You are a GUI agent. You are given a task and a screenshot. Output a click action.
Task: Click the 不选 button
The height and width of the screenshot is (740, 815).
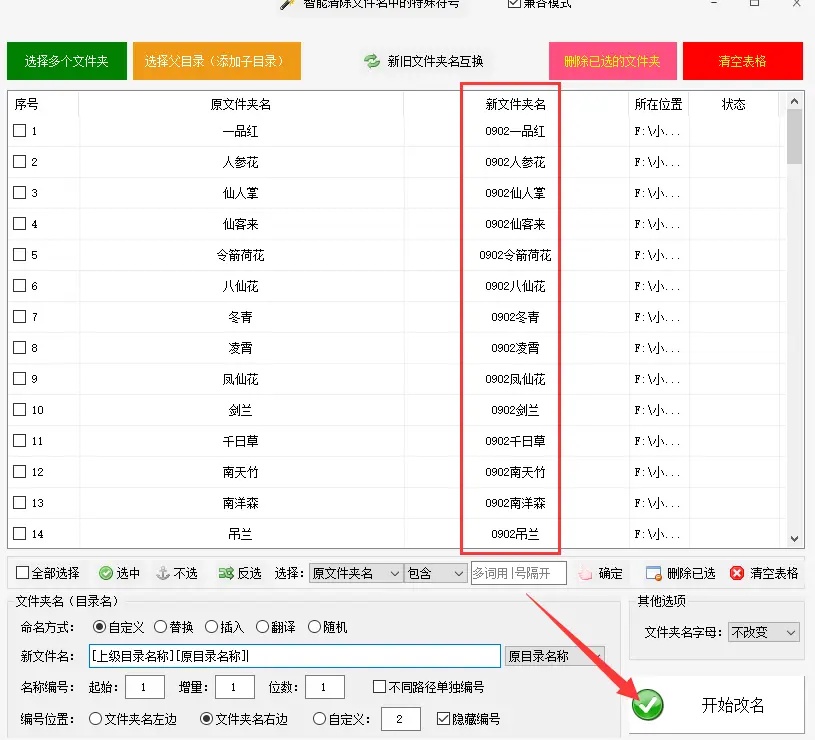[x=177, y=573]
